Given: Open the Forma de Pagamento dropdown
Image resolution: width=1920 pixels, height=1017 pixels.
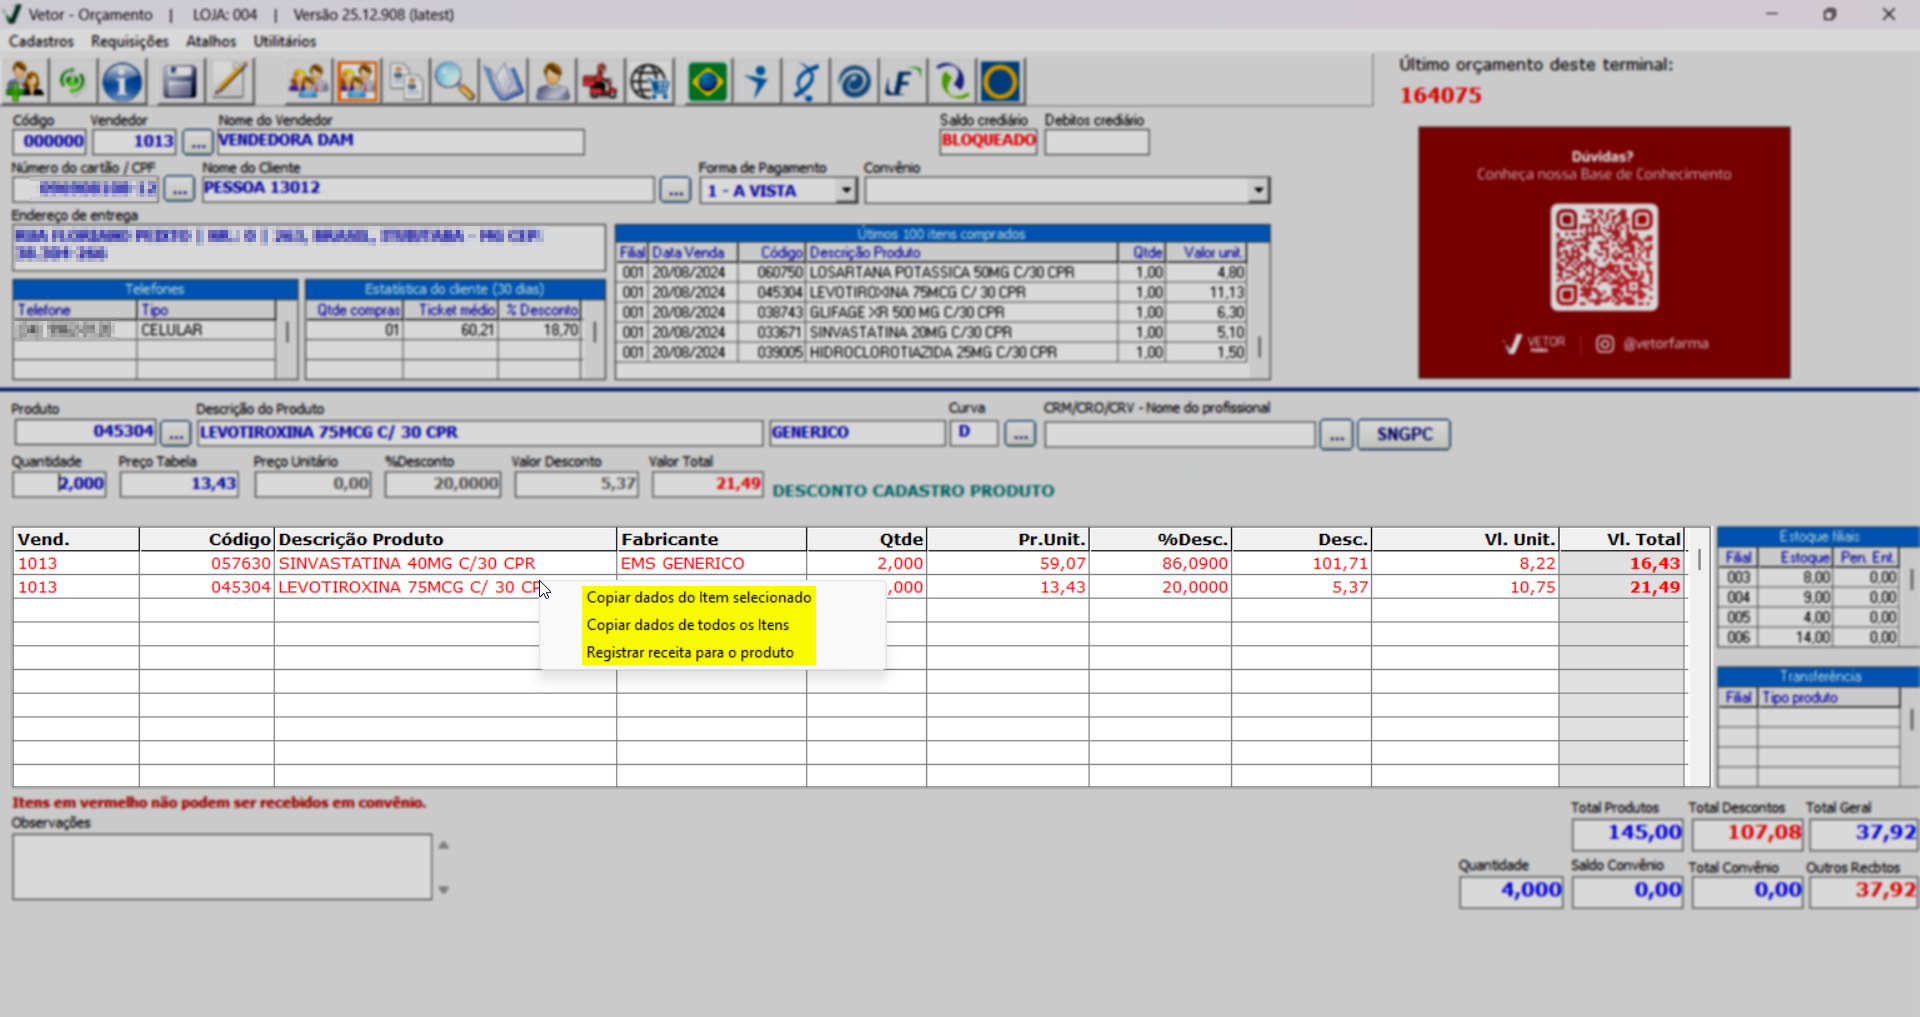Looking at the screenshot, I should tap(846, 190).
